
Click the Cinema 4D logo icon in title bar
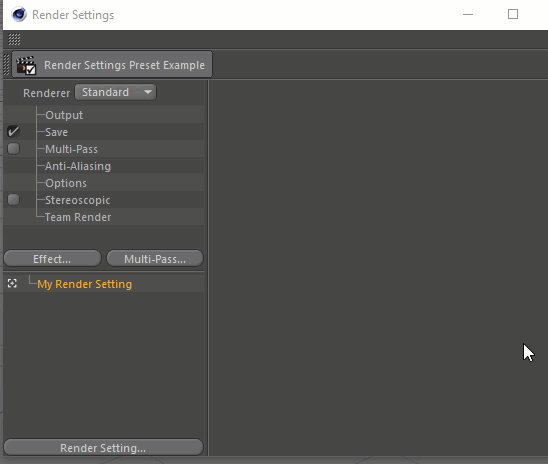(19, 15)
